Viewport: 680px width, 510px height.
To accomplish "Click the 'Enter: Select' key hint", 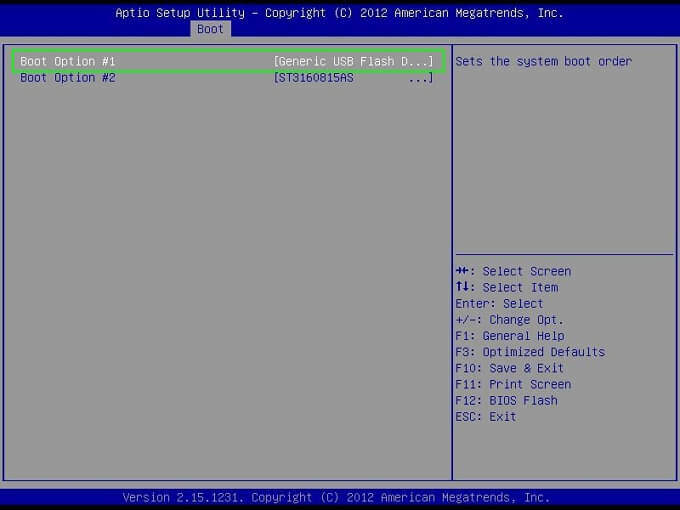I will point(499,304).
